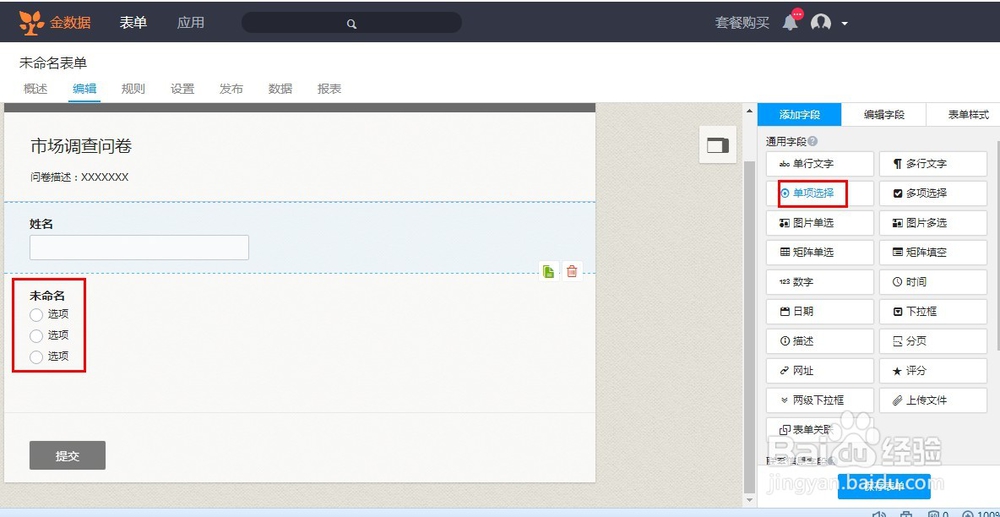This screenshot has width=1000, height=517.
Task: Click the 市场调查问卷 form title
Action: tap(81, 147)
